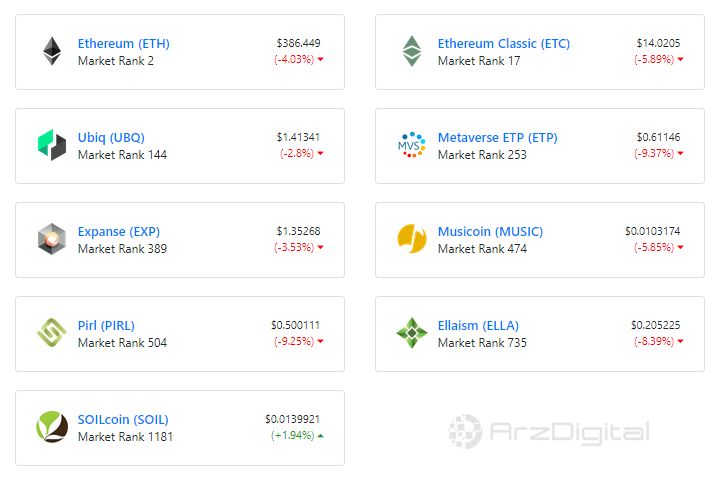Click the (-4.03%) Ethereum change value
This screenshot has height=478, width=716.
(294, 59)
